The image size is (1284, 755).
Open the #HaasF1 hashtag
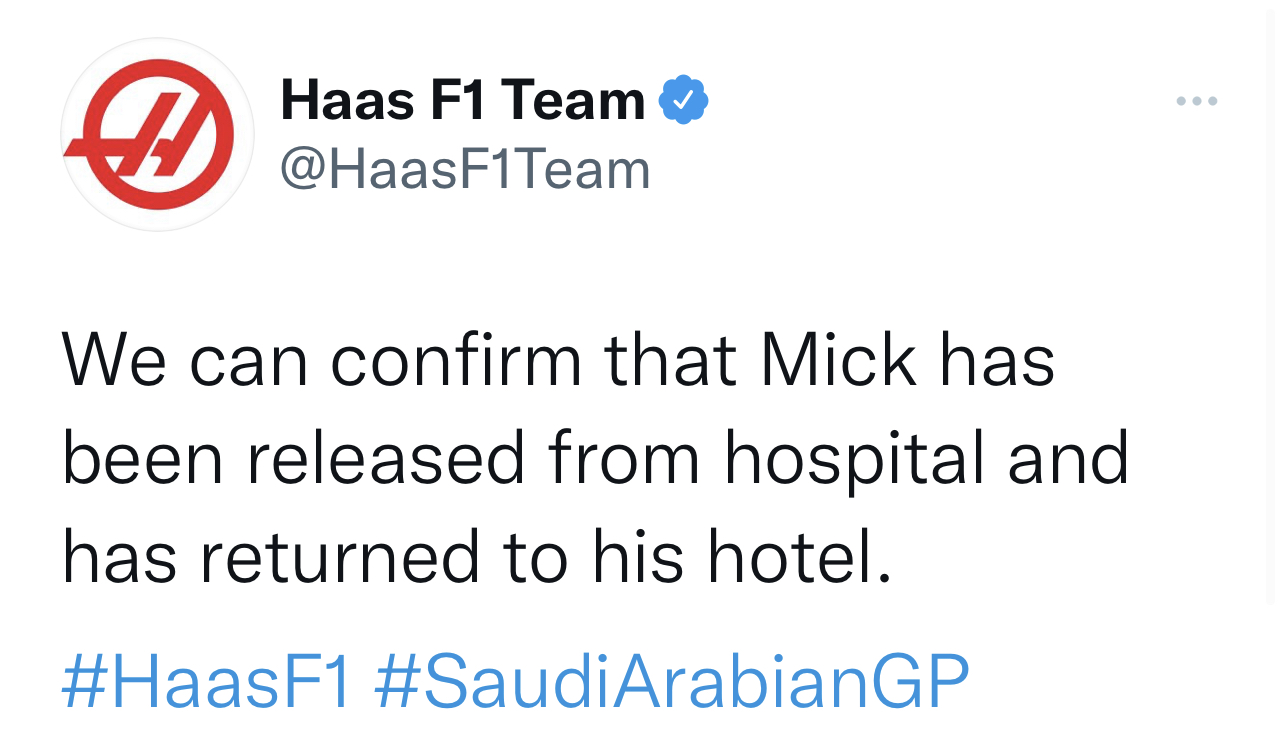(207, 681)
